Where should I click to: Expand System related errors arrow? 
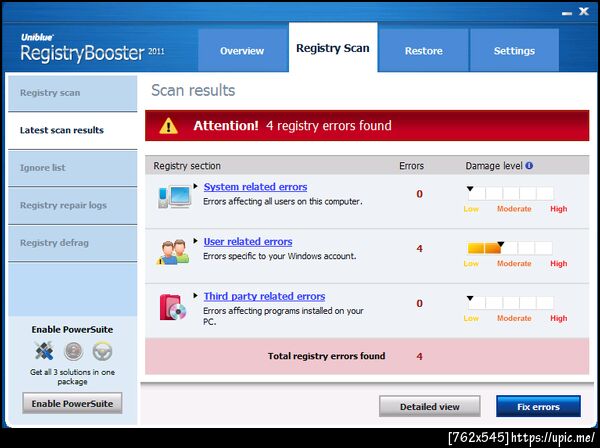pyautogui.click(x=196, y=186)
